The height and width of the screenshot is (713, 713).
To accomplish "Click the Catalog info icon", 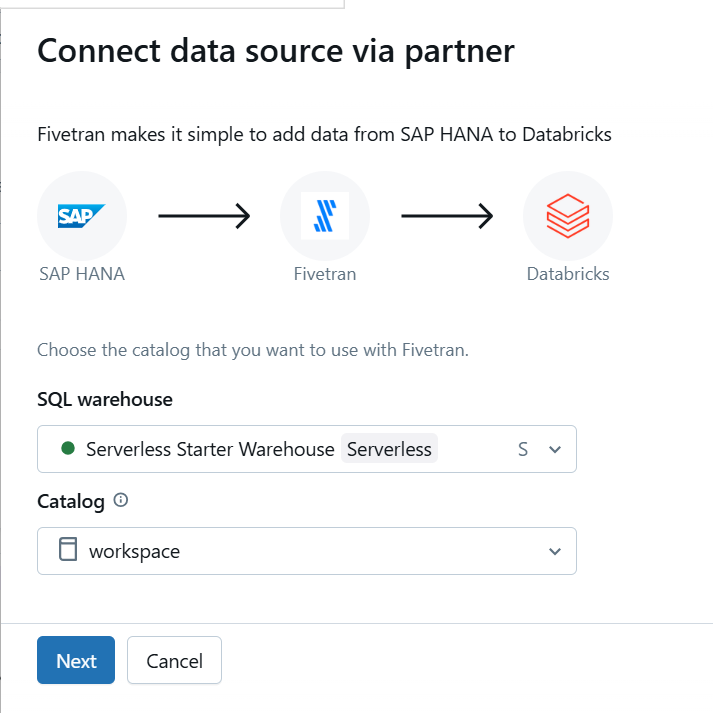I will click(x=121, y=500).
